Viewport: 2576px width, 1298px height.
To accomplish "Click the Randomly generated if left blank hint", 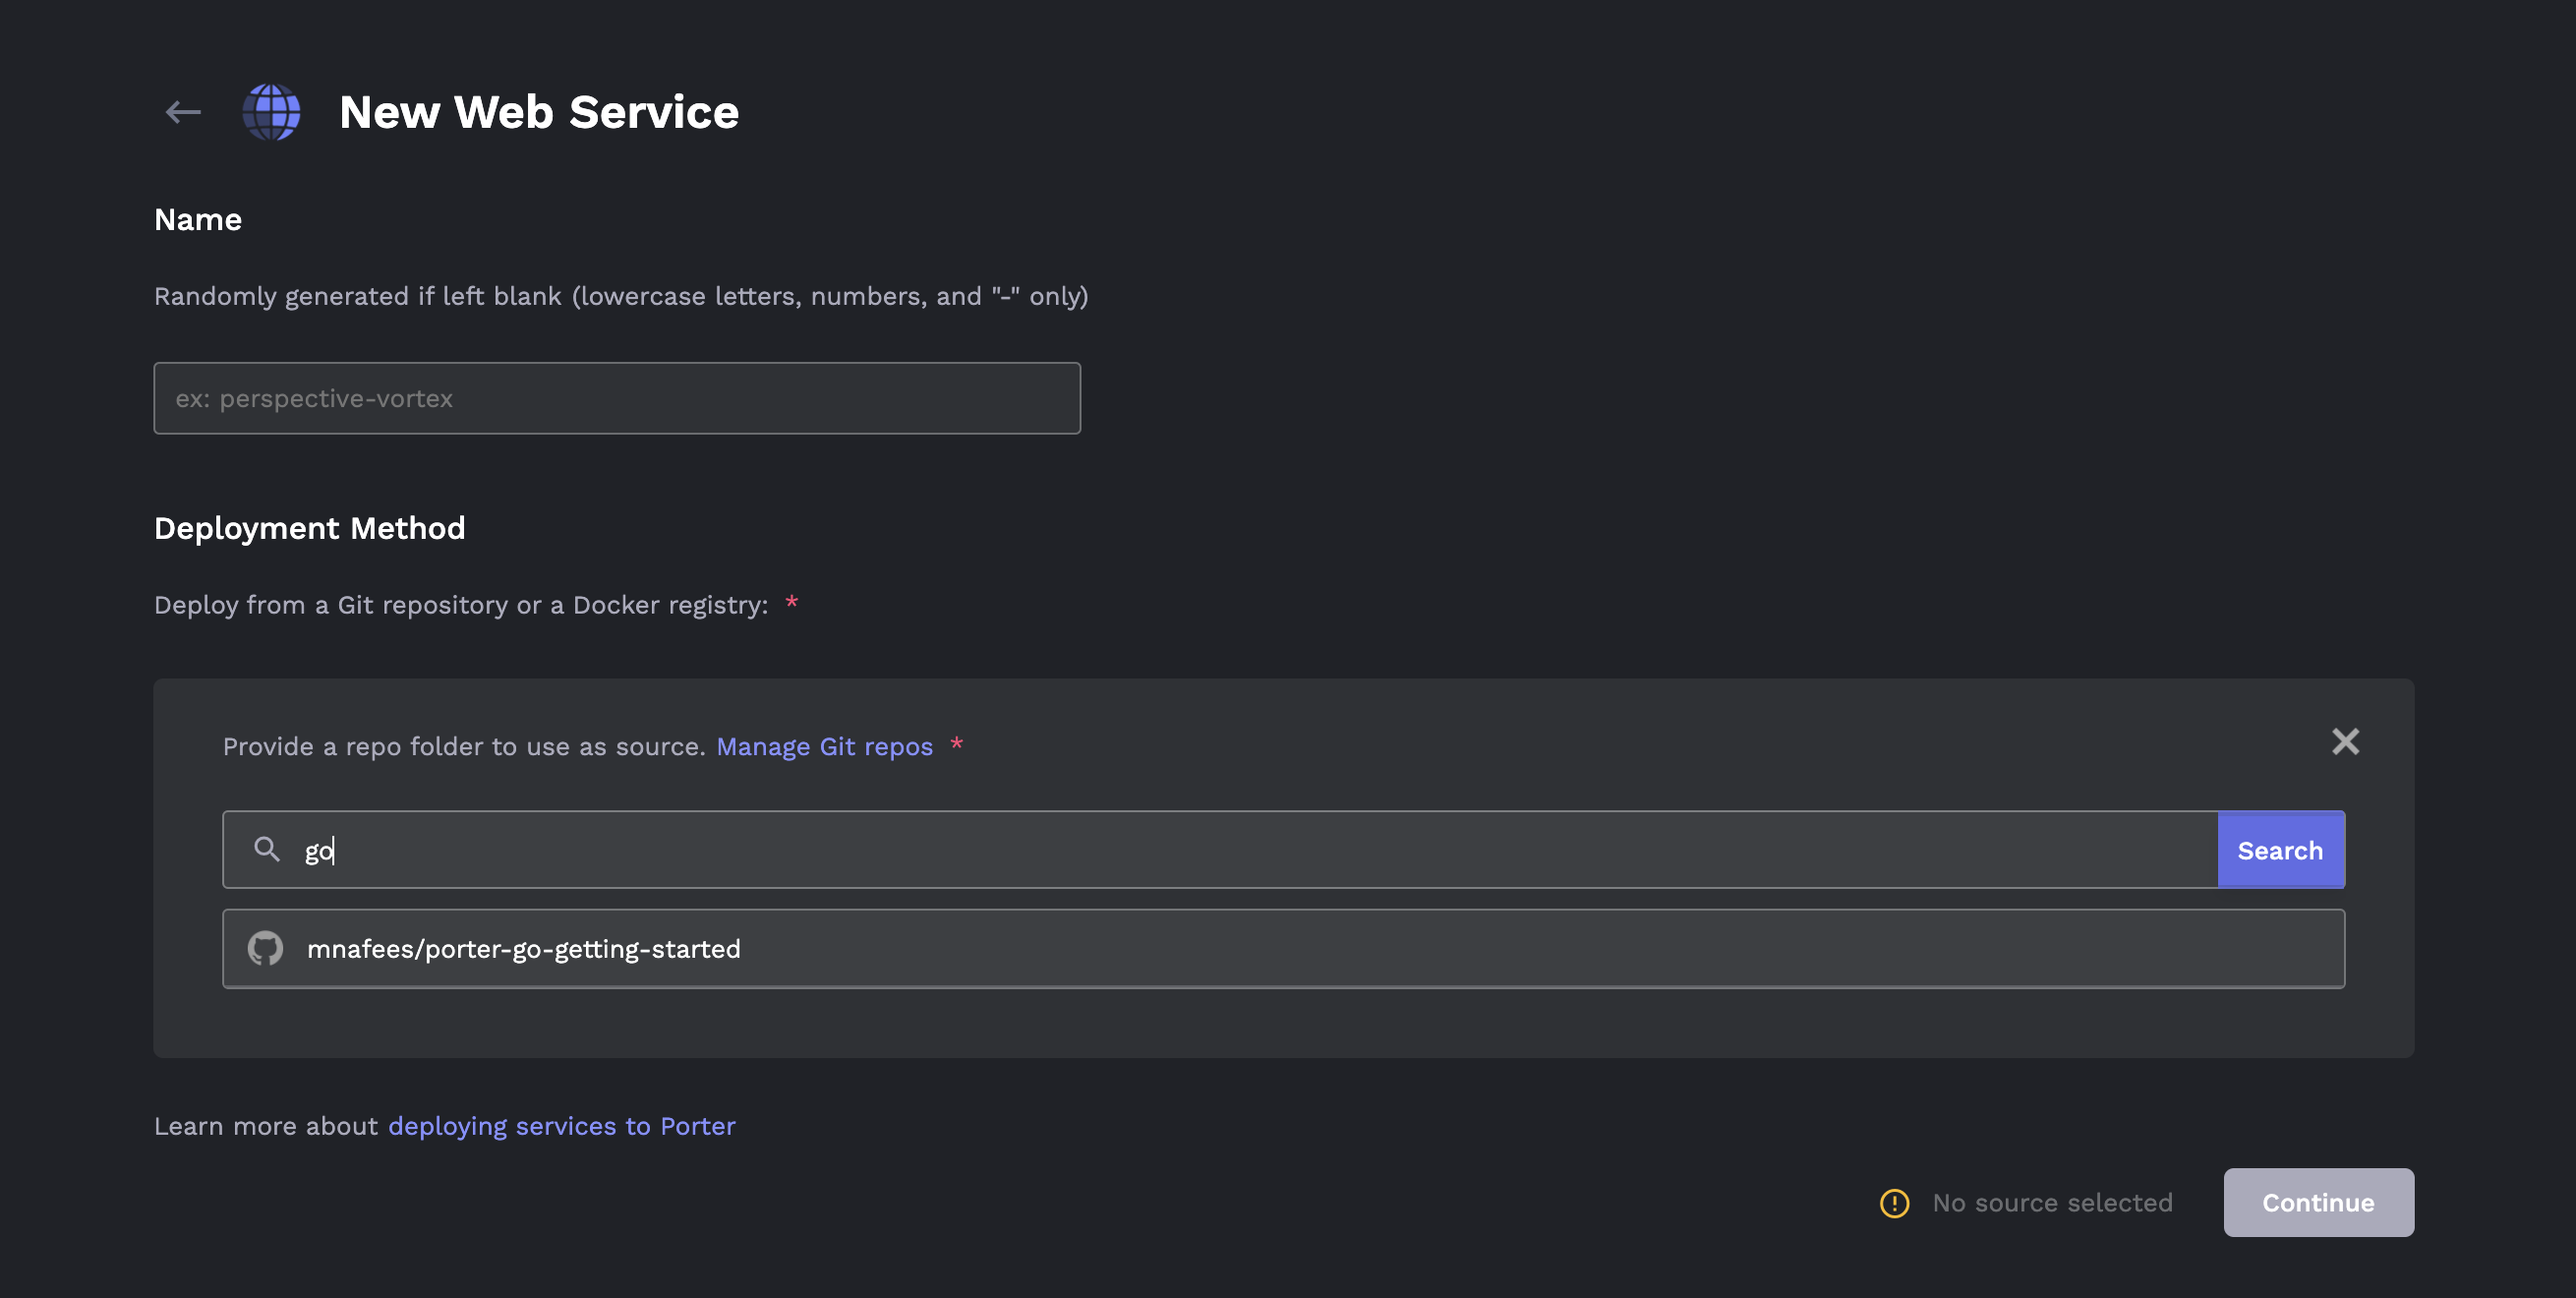I will [621, 296].
